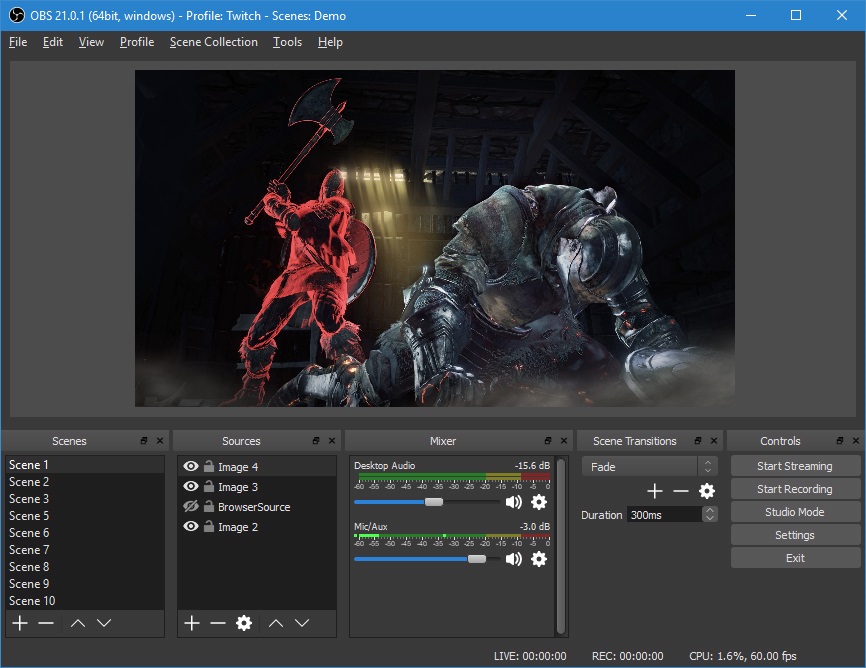Add a new scene with plus icon
866x668 pixels.
[x=20, y=623]
